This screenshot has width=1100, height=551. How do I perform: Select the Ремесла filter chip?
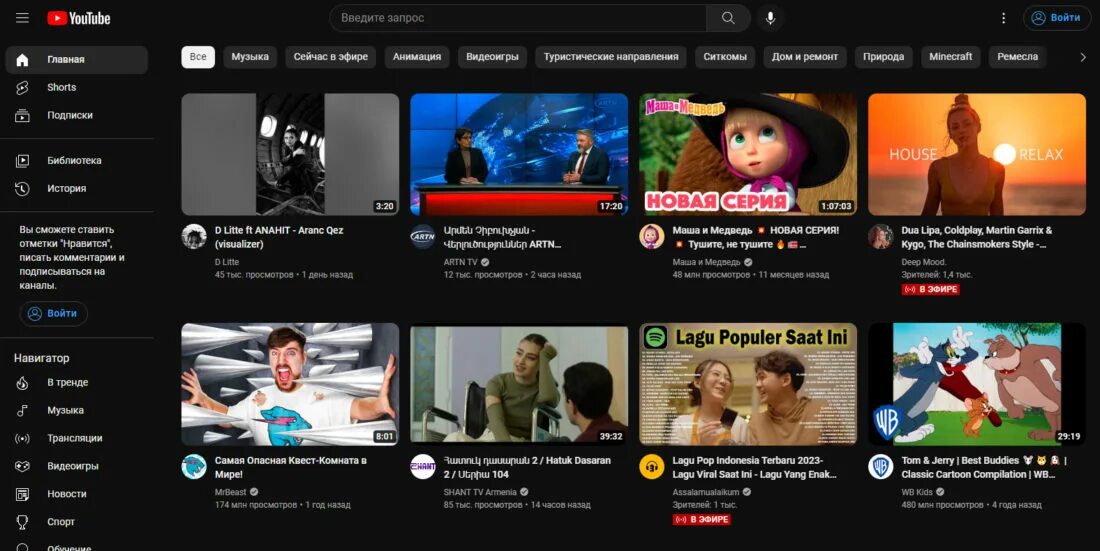[x=1017, y=57]
